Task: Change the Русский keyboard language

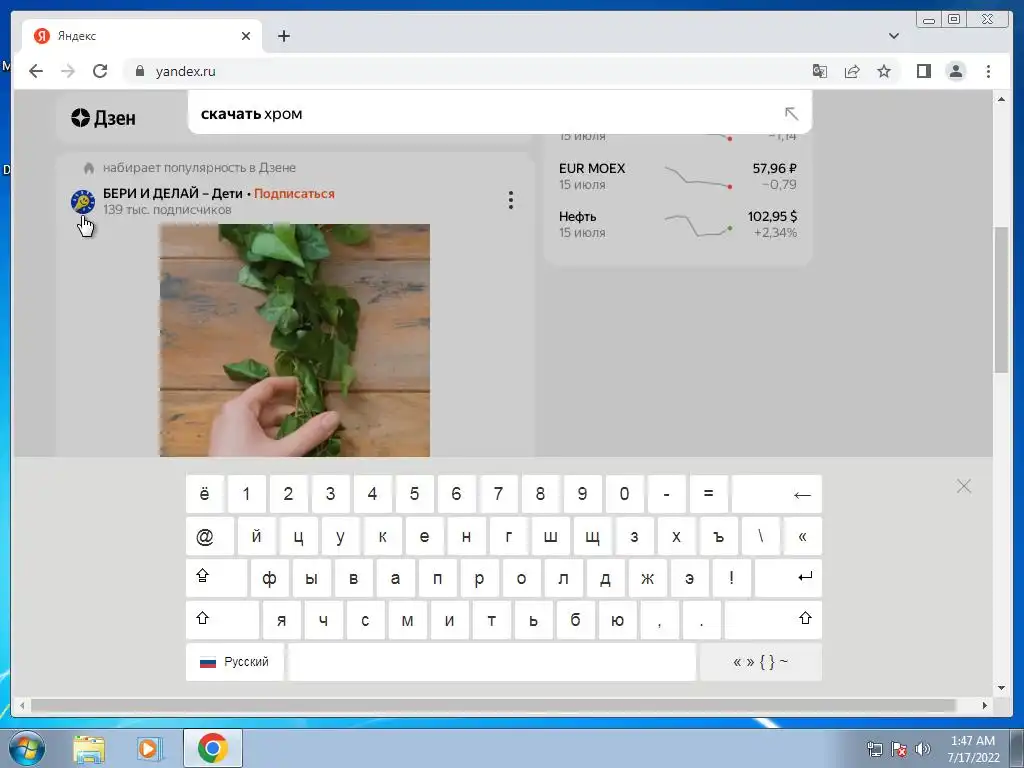Action: pyautogui.click(x=234, y=662)
